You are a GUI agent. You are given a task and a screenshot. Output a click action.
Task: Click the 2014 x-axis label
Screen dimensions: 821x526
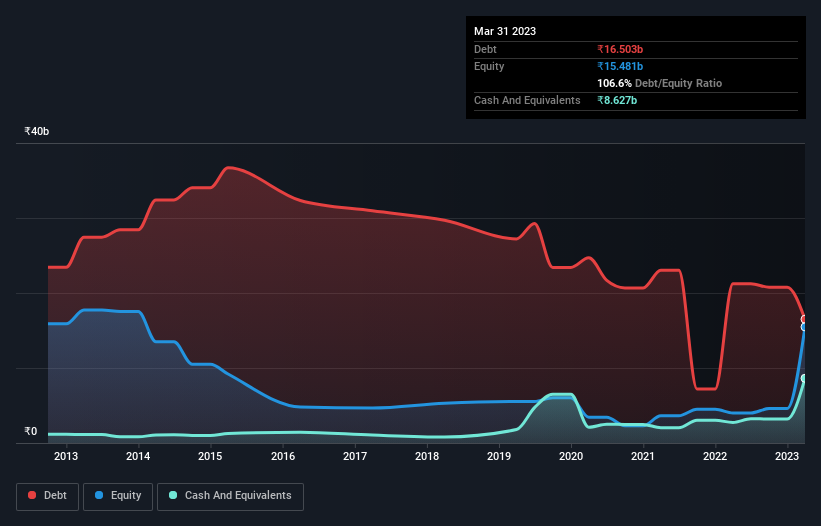tap(138, 456)
